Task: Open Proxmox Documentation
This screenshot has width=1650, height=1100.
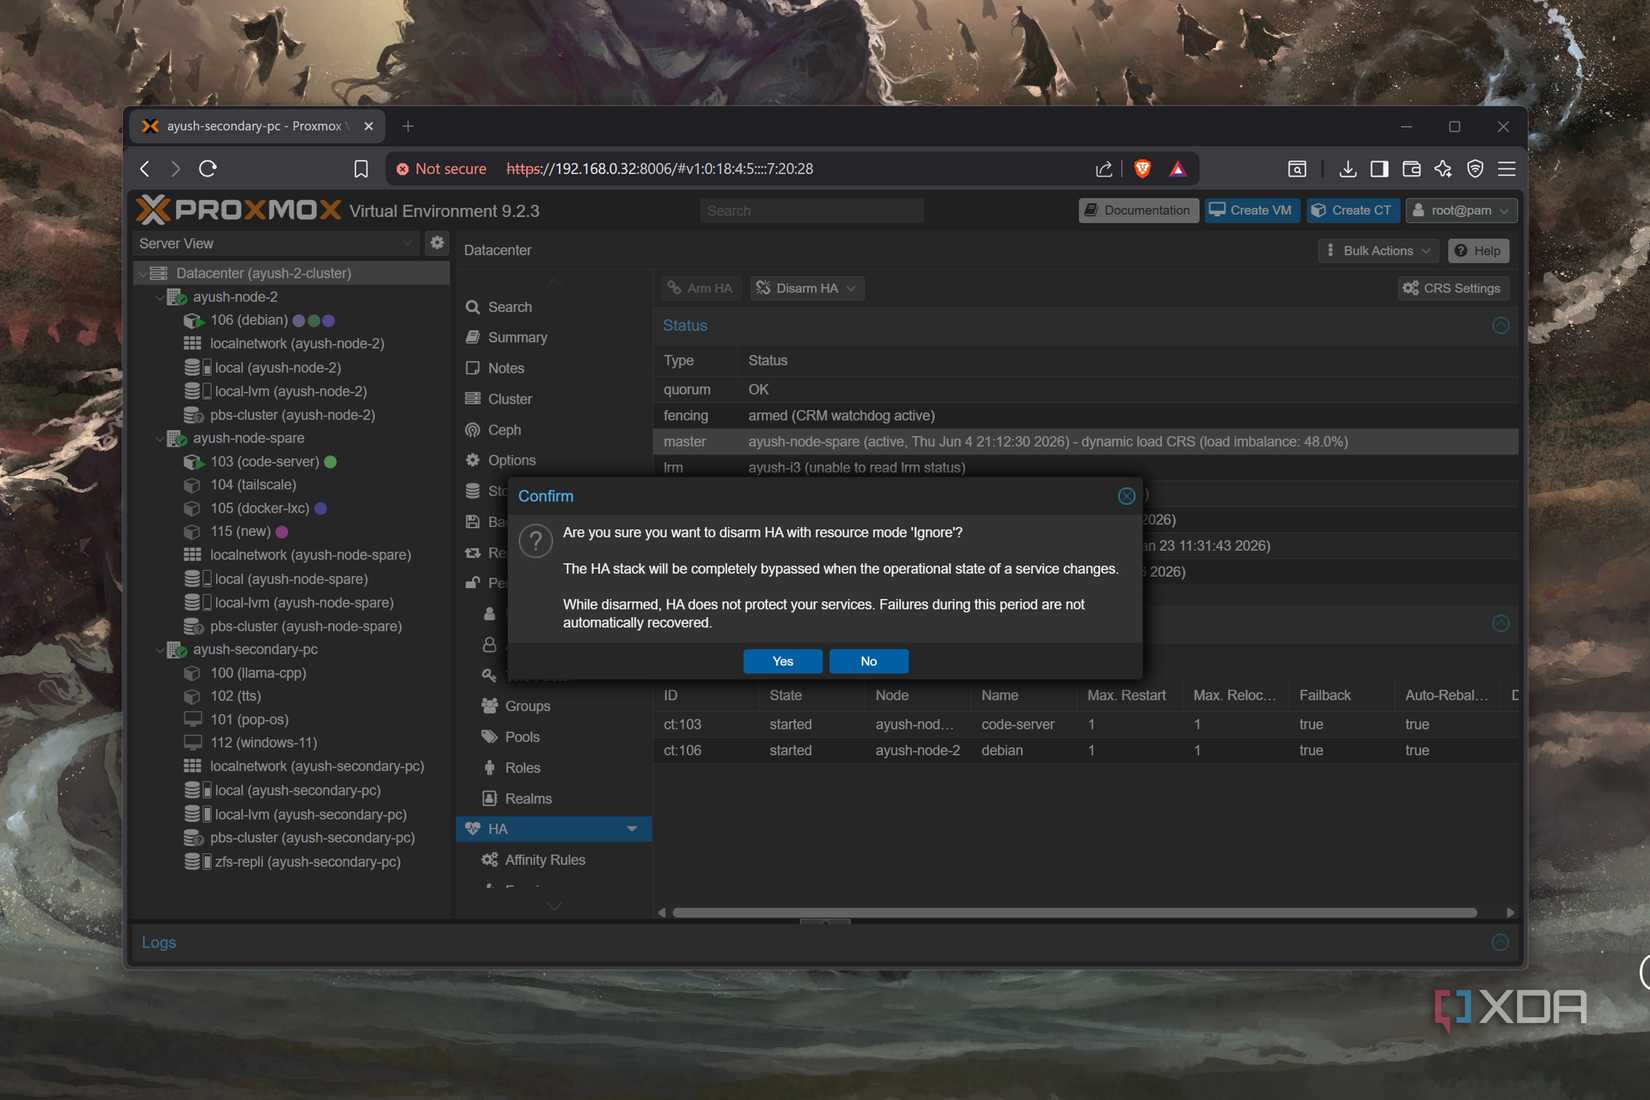Action: pyautogui.click(x=1138, y=210)
